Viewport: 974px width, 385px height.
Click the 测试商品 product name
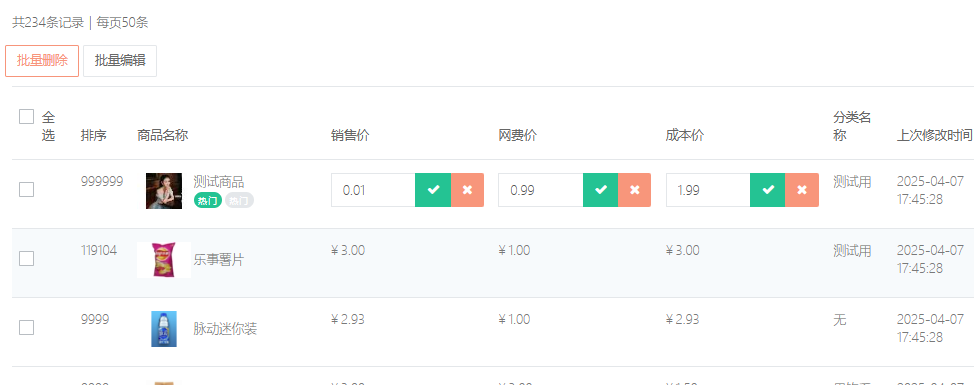[x=219, y=182]
